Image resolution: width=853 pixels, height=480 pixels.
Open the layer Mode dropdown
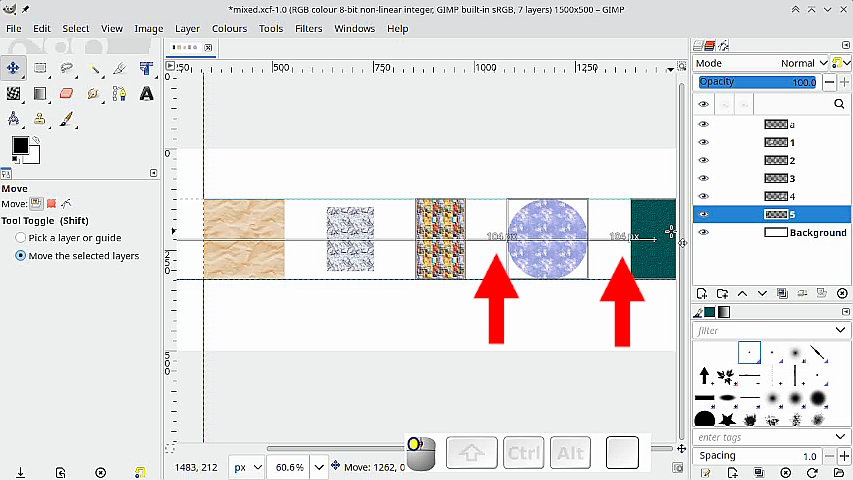click(x=798, y=63)
